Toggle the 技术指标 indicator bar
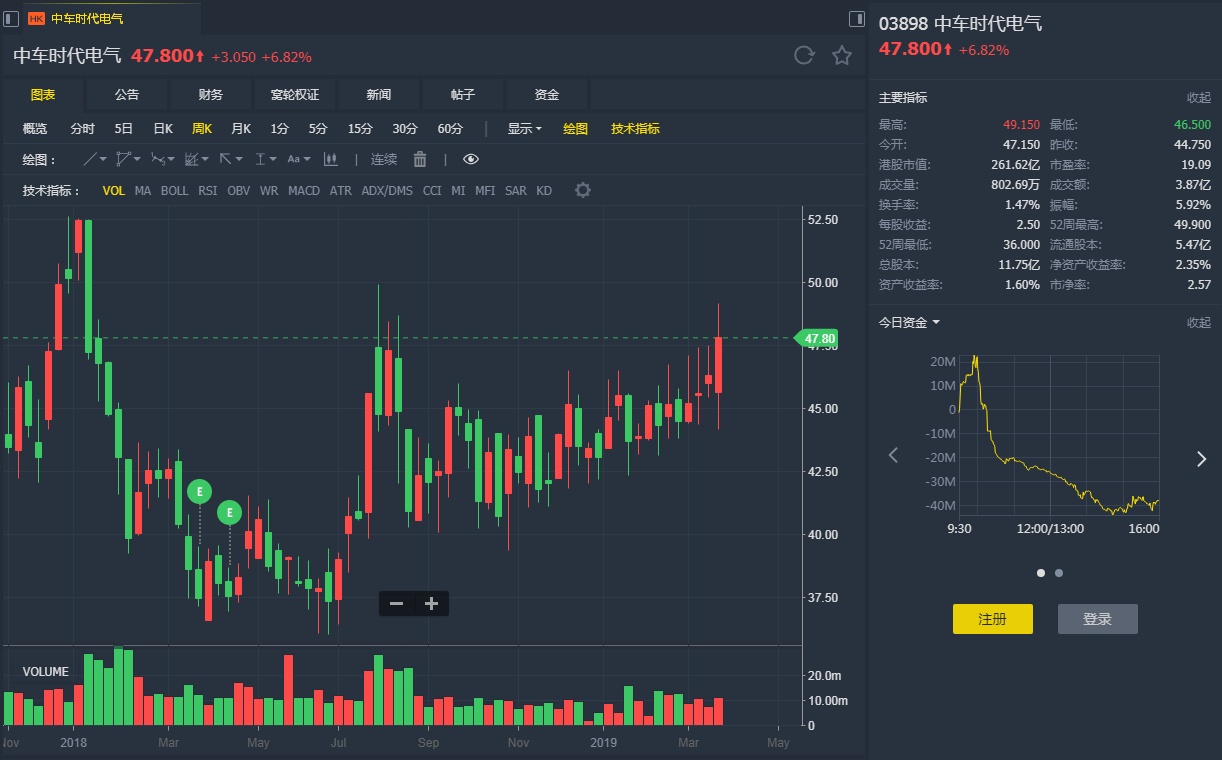The width and height of the screenshot is (1222, 760). click(636, 129)
